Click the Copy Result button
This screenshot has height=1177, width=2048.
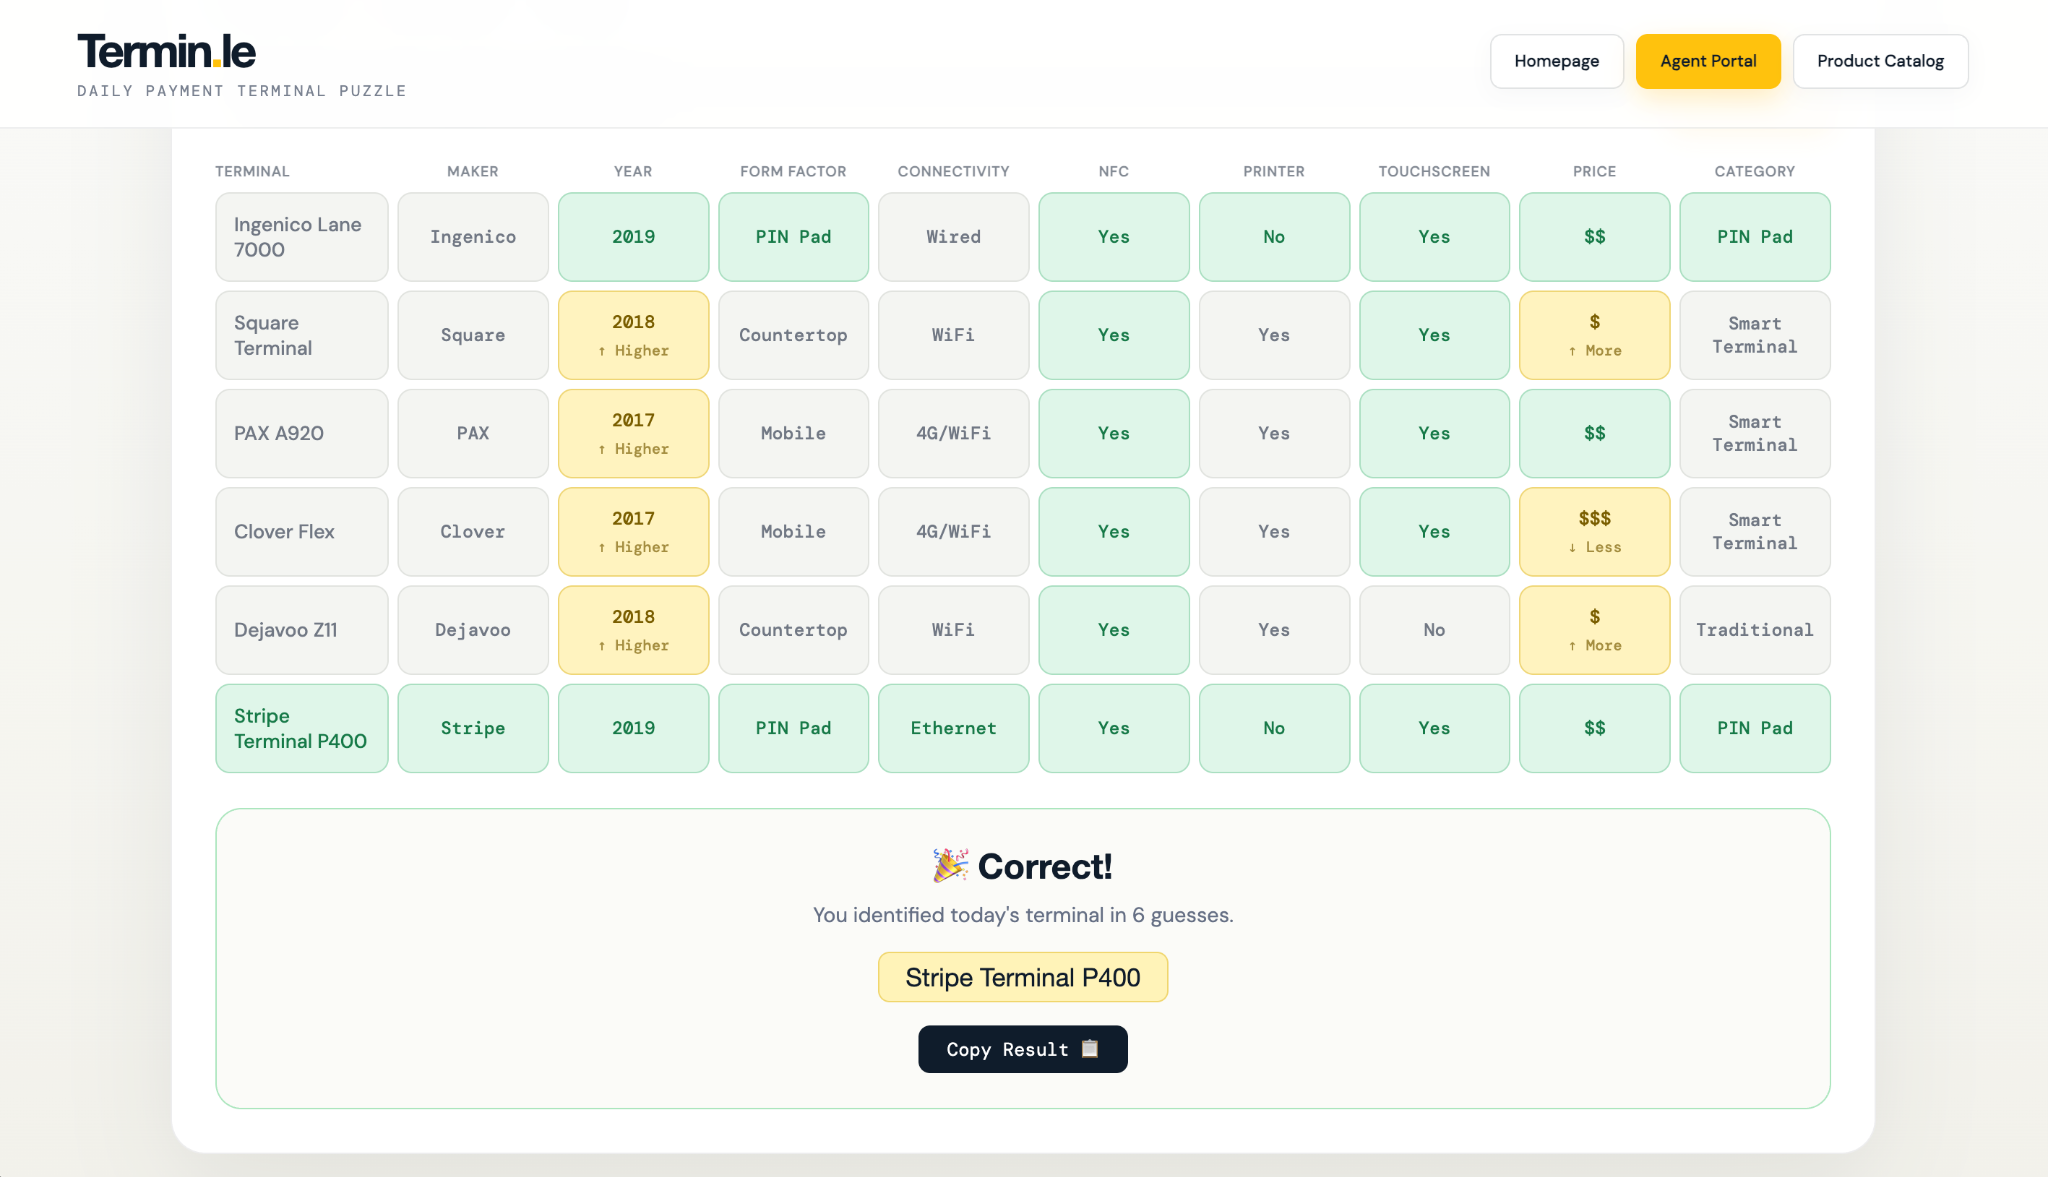tap(1022, 1049)
